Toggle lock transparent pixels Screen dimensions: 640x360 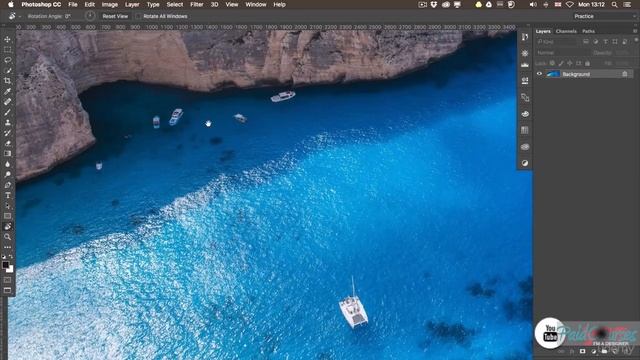click(x=552, y=63)
